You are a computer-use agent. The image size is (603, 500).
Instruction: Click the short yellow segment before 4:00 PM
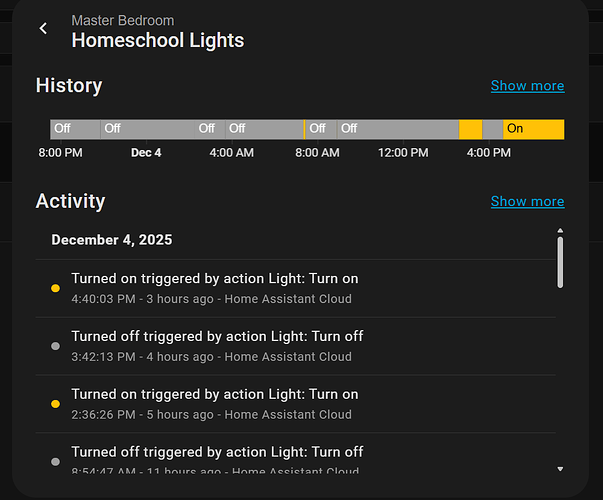pyautogui.click(x=470, y=129)
